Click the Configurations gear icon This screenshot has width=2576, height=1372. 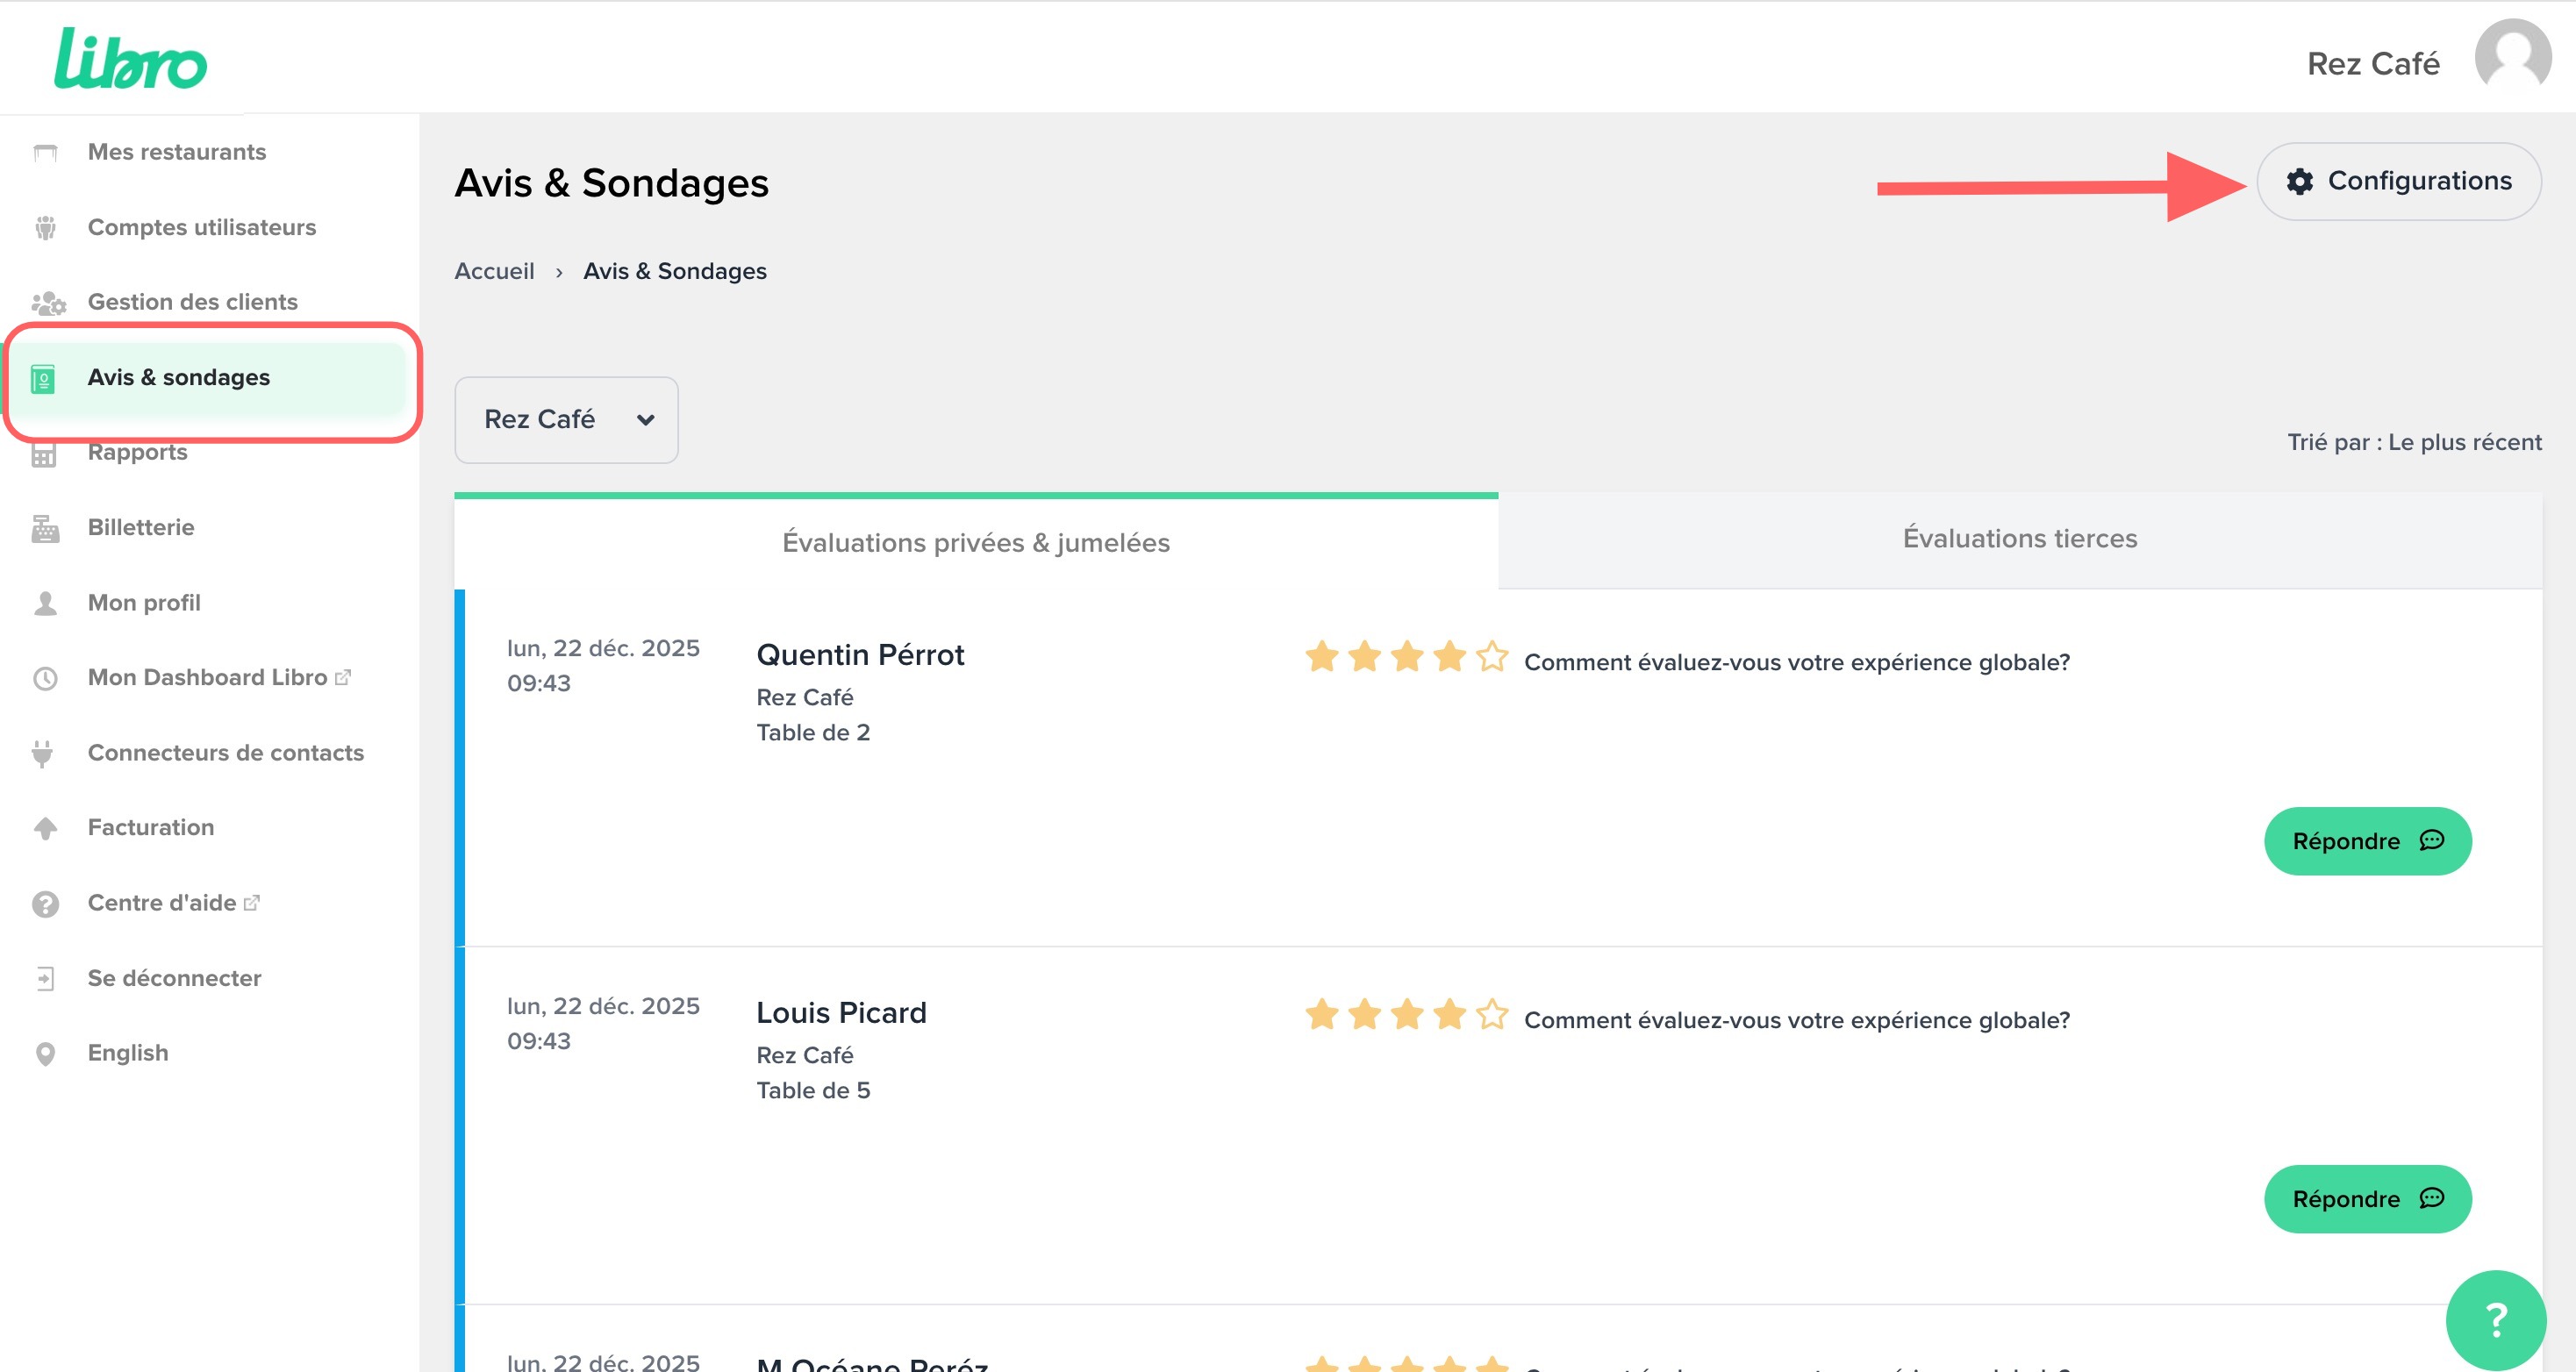pos(2299,181)
